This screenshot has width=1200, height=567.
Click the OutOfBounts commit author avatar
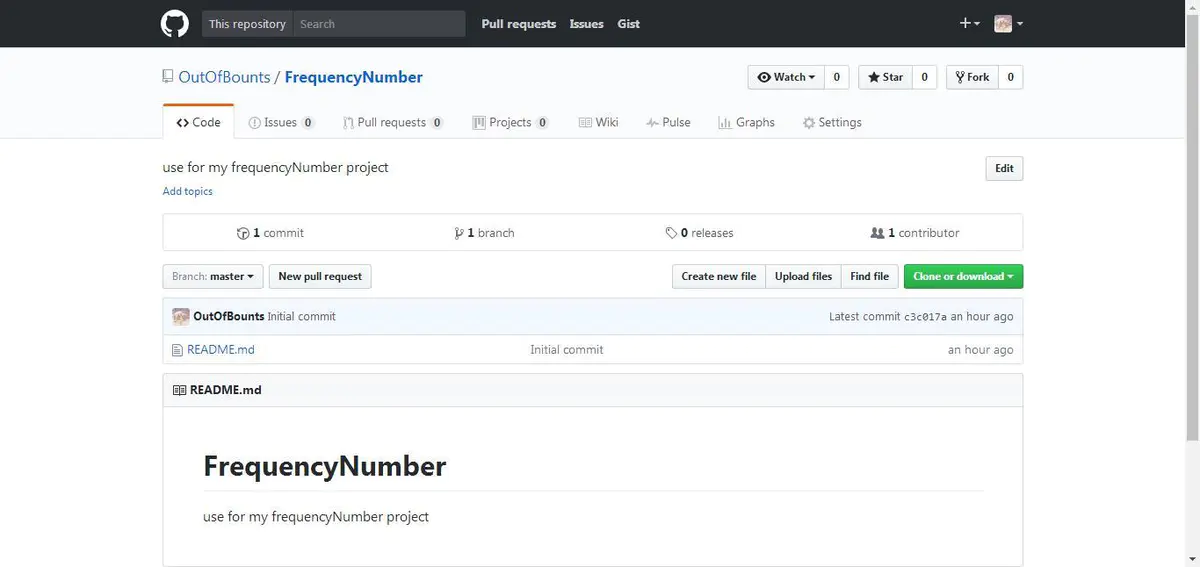point(181,316)
